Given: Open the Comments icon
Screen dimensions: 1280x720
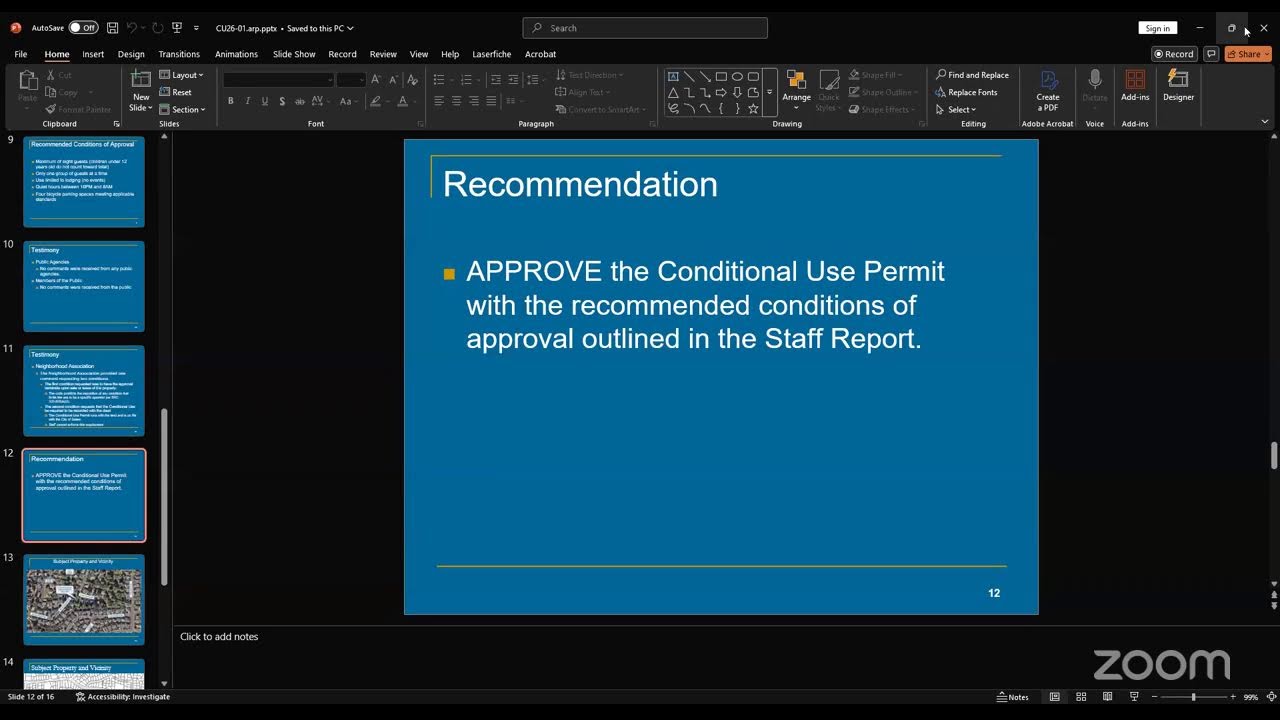Looking at the screenshot, I should click(x=1211, y=54).
